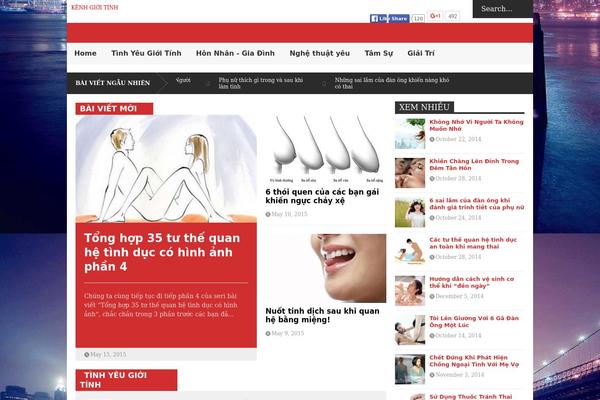The width and height of the screenshot is (600, 400).
Task: Click the sidebar date December 5, 2014
Action: (x=459, y=296)
